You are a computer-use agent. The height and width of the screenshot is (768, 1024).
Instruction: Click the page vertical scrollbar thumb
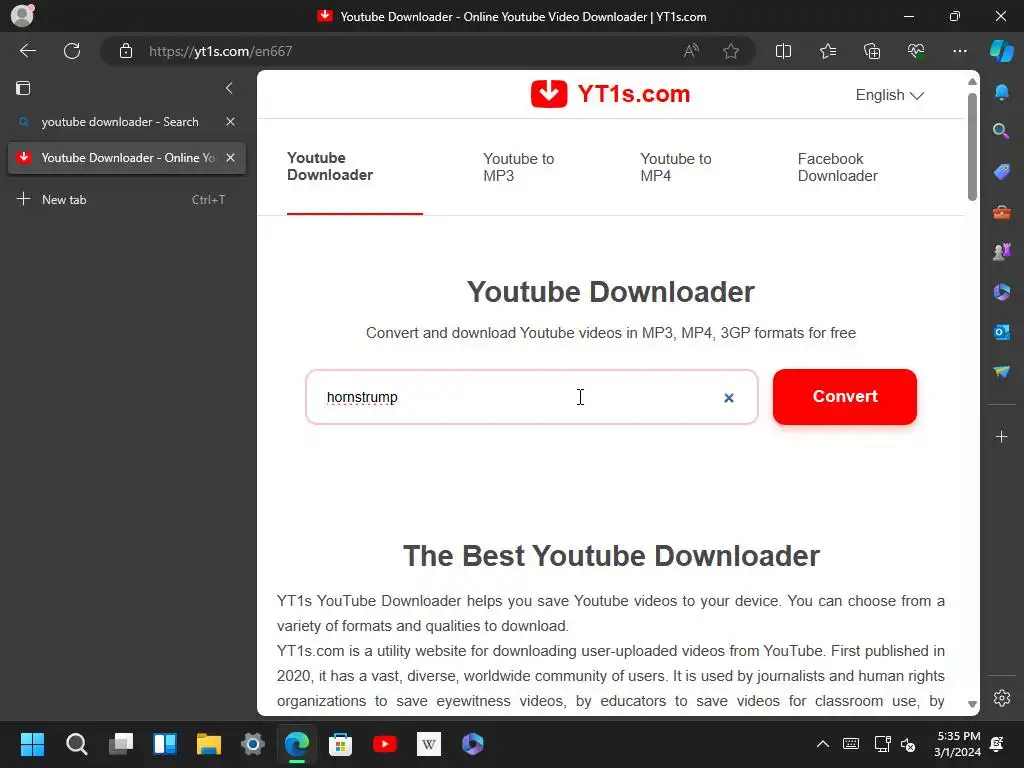coord(972,147)
